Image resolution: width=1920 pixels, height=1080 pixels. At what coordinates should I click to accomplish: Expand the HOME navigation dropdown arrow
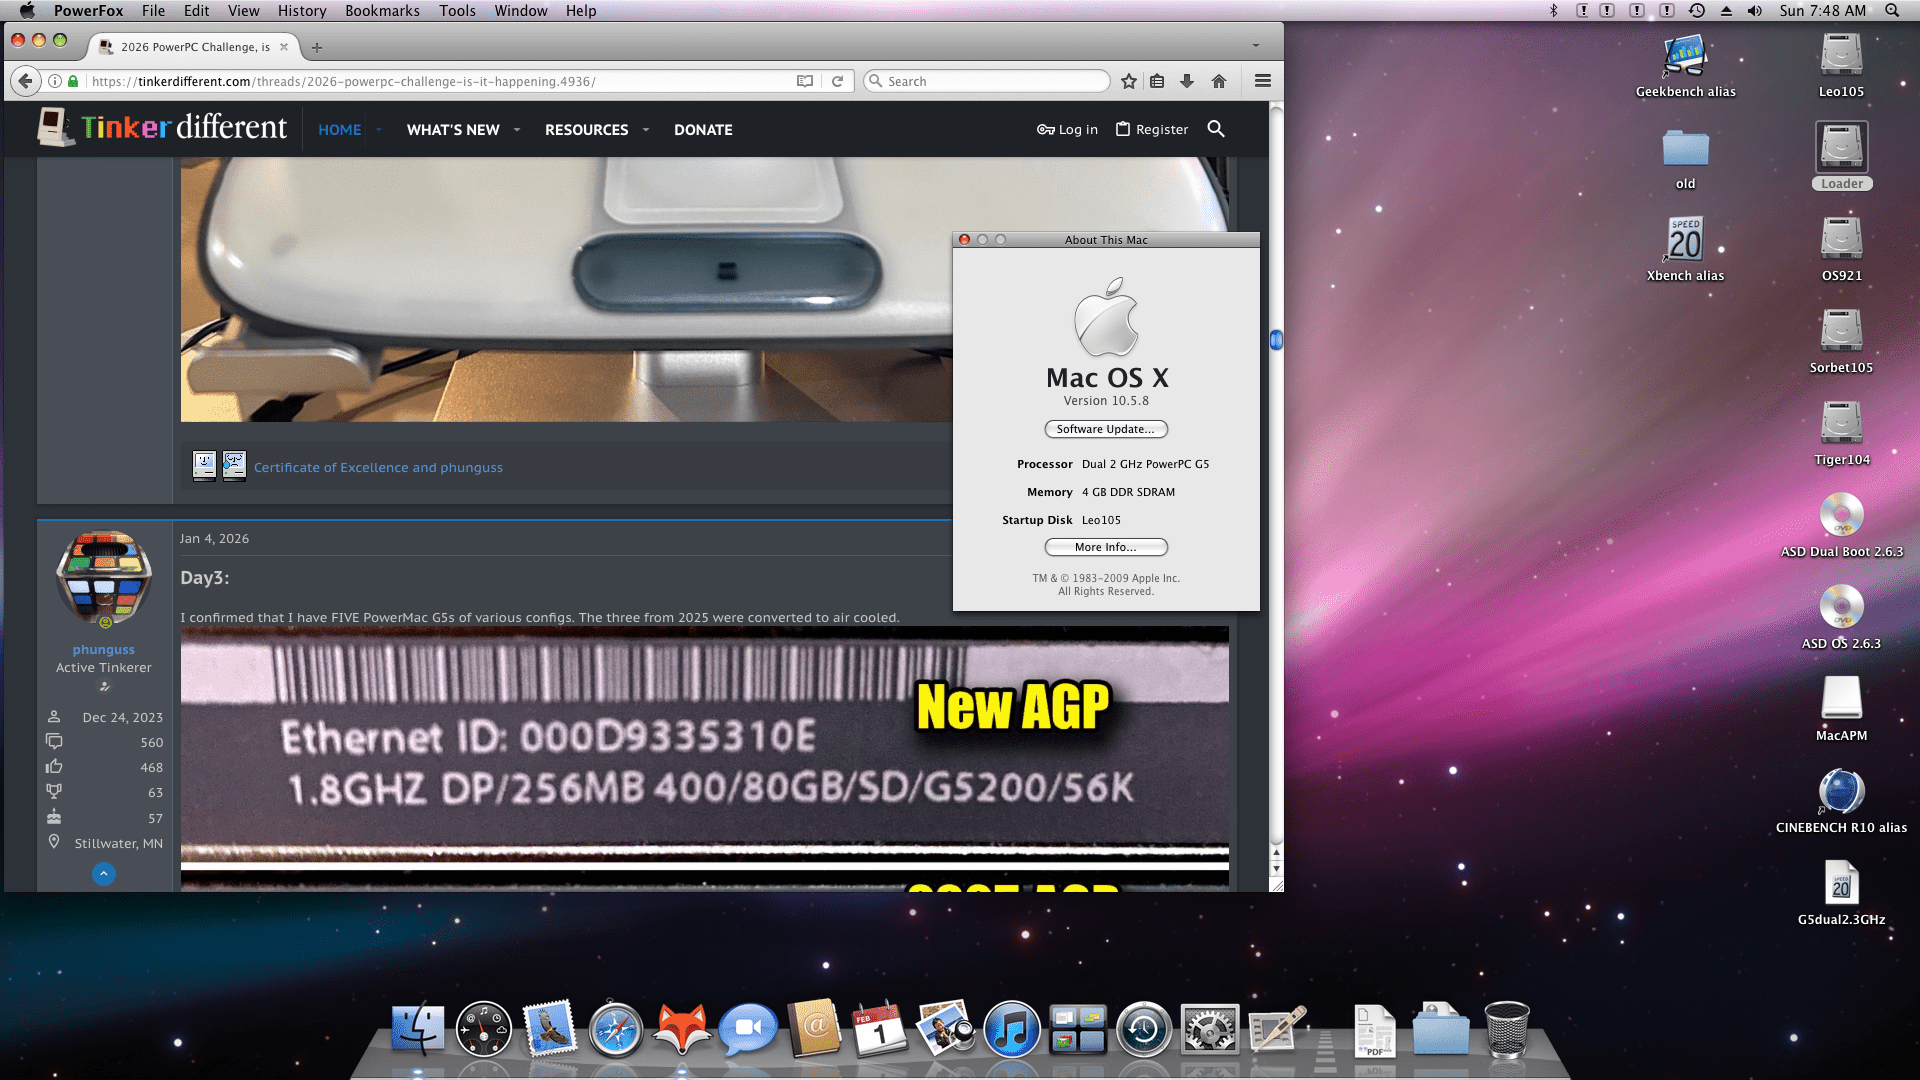click(x=379, y=130)
